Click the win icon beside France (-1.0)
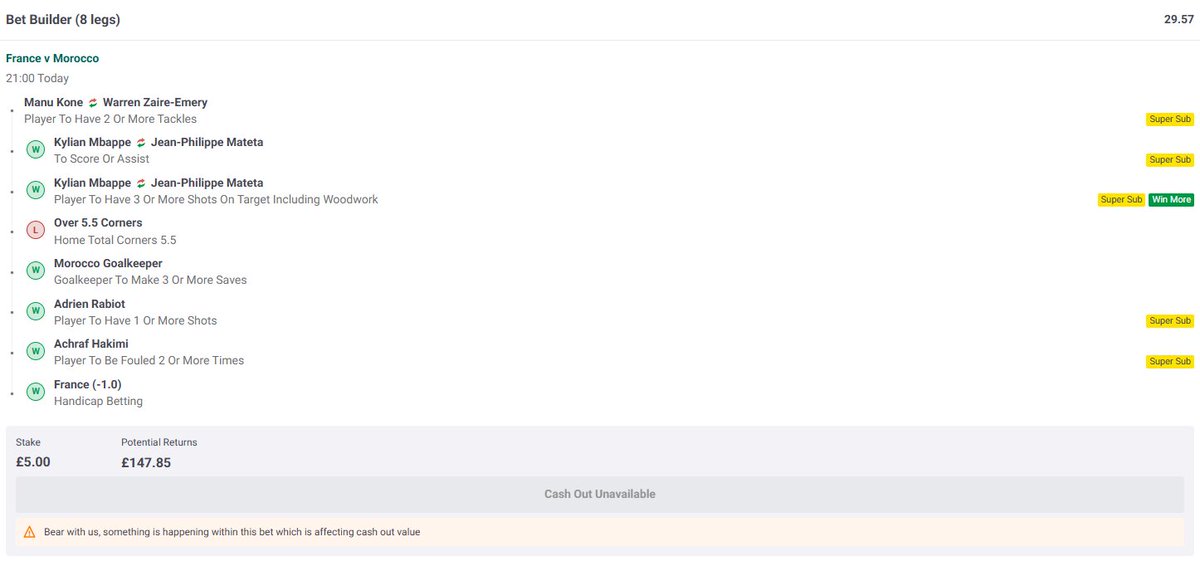The image size is (1200, 566). coord(35,392)
